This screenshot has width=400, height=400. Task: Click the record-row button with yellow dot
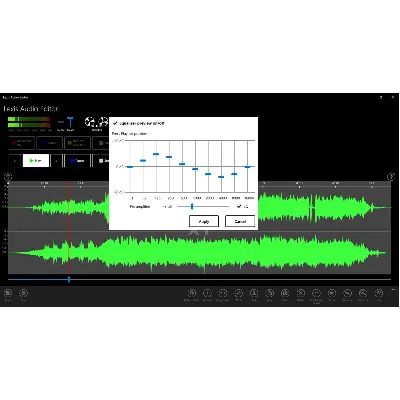pos(77,143)
